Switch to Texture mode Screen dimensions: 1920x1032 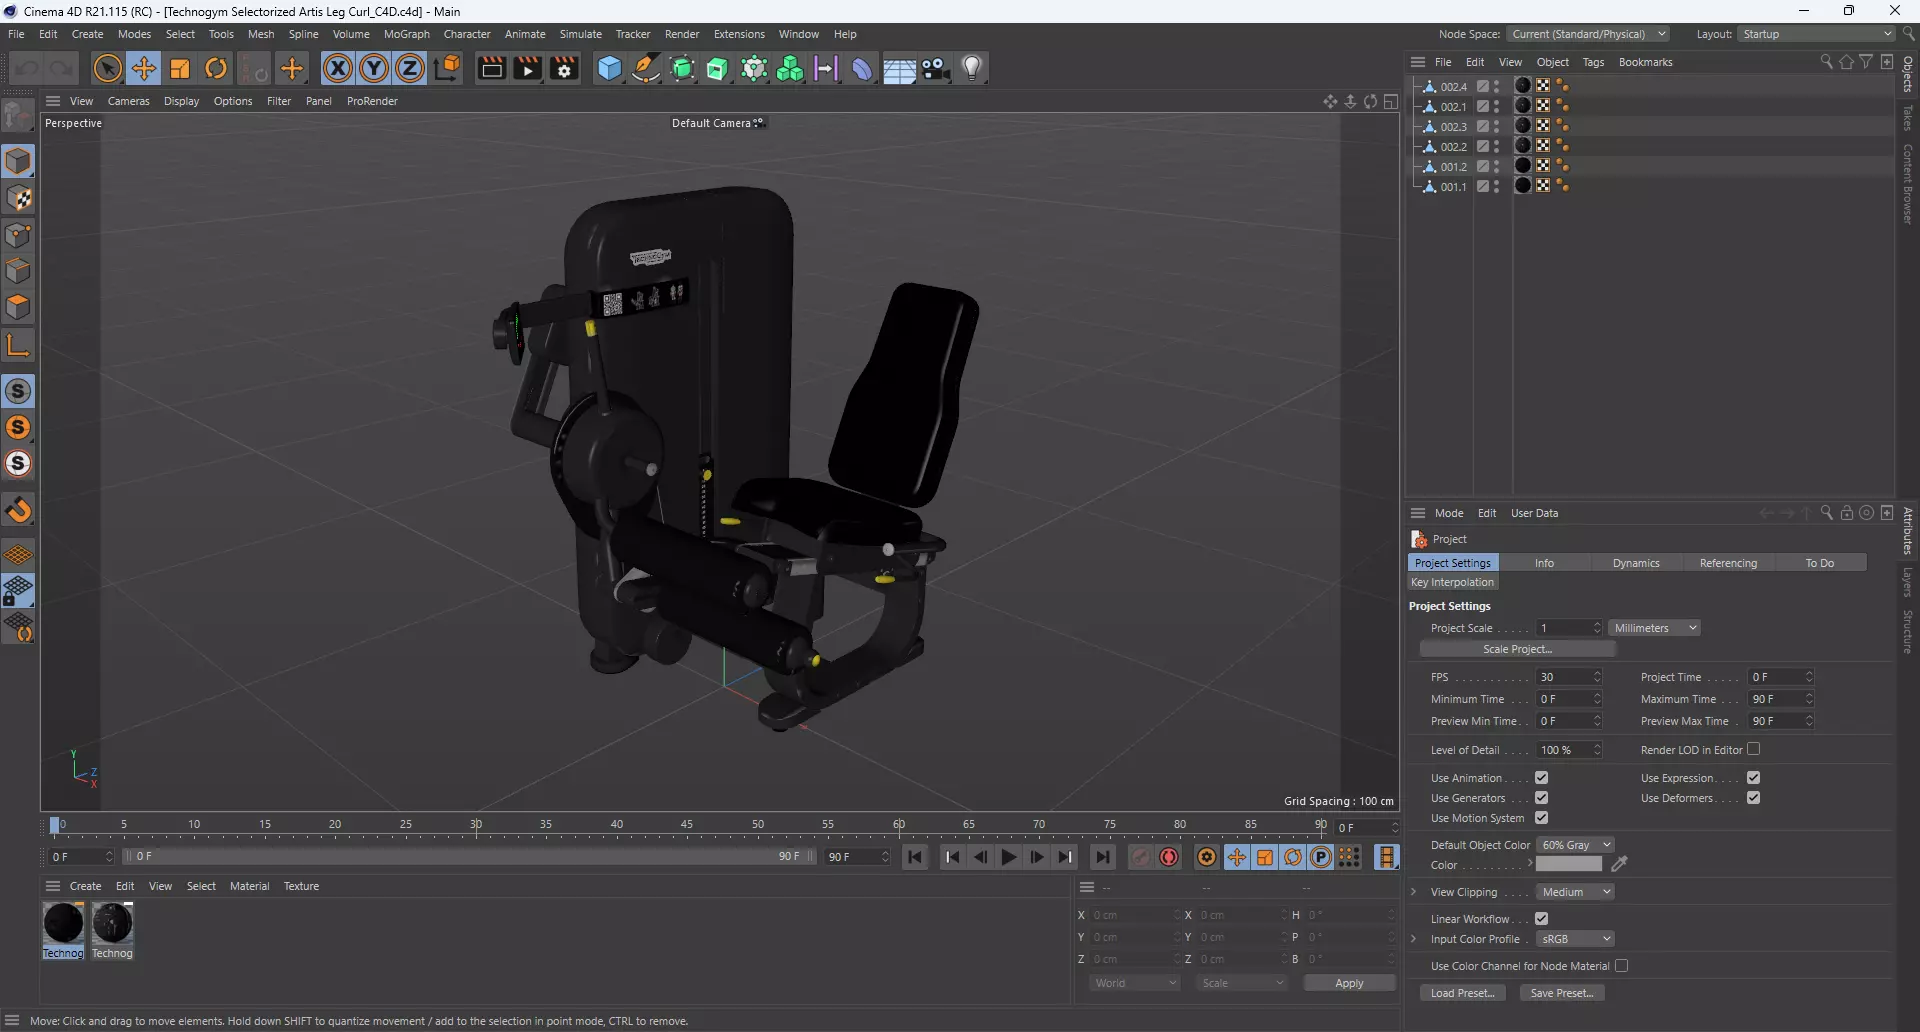tap(19, 198)
